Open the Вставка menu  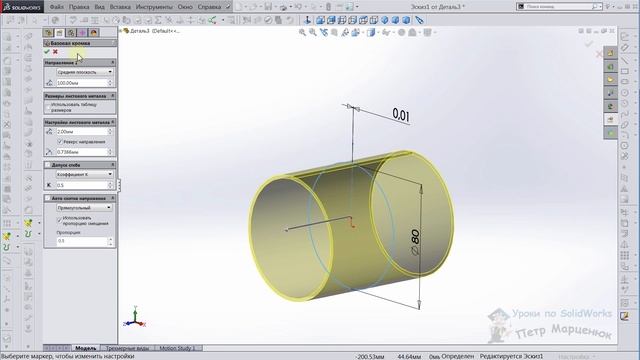click(x=120, y=7)
